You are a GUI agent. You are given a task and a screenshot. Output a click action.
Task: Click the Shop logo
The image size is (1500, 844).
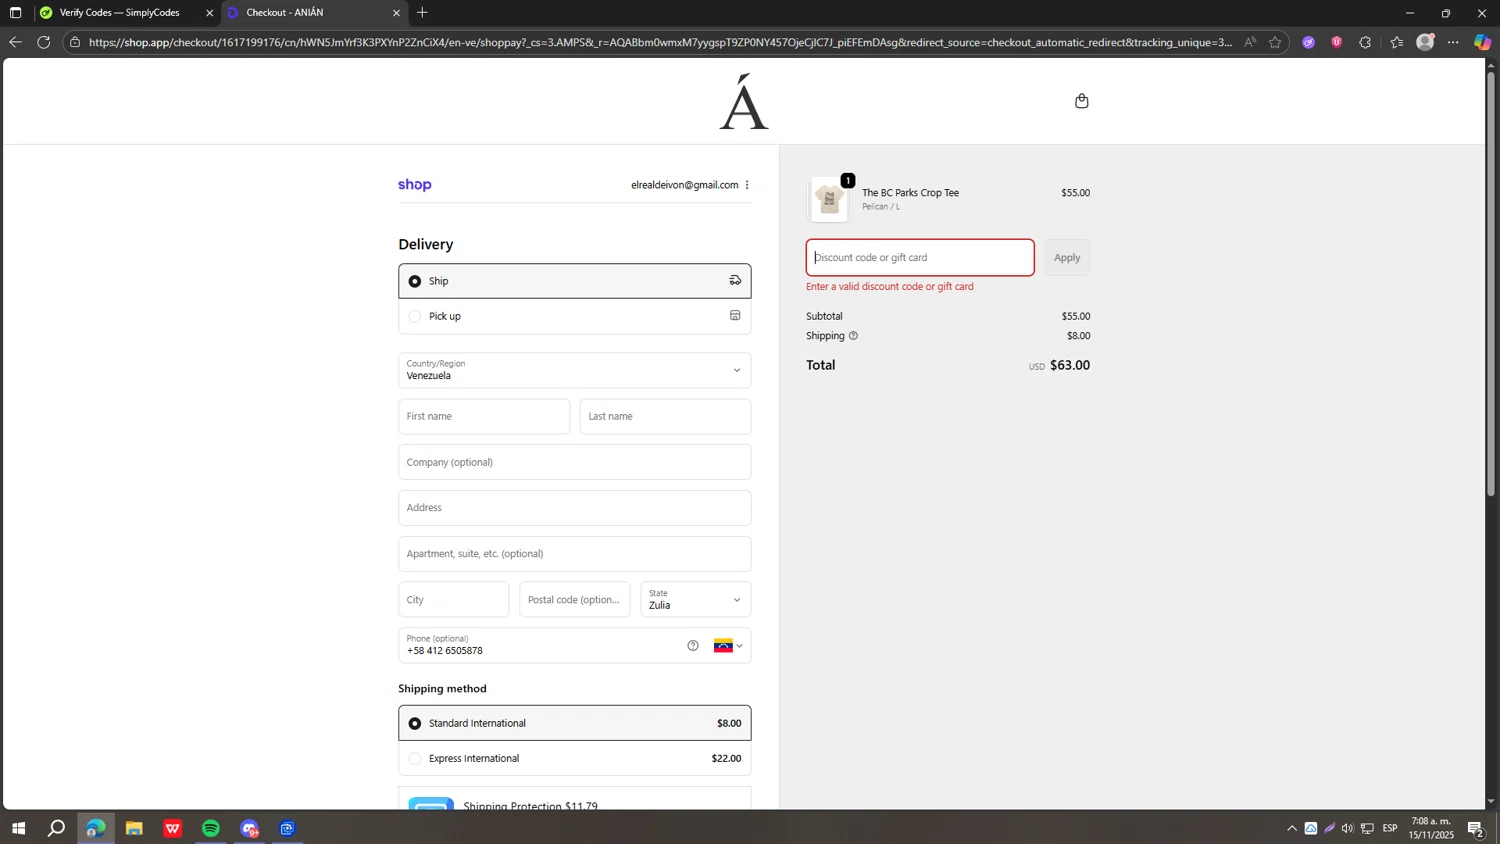[415, 185]
